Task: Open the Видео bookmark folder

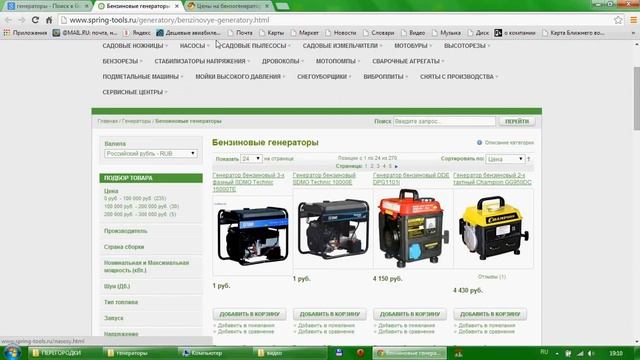Action: point(413,33)
